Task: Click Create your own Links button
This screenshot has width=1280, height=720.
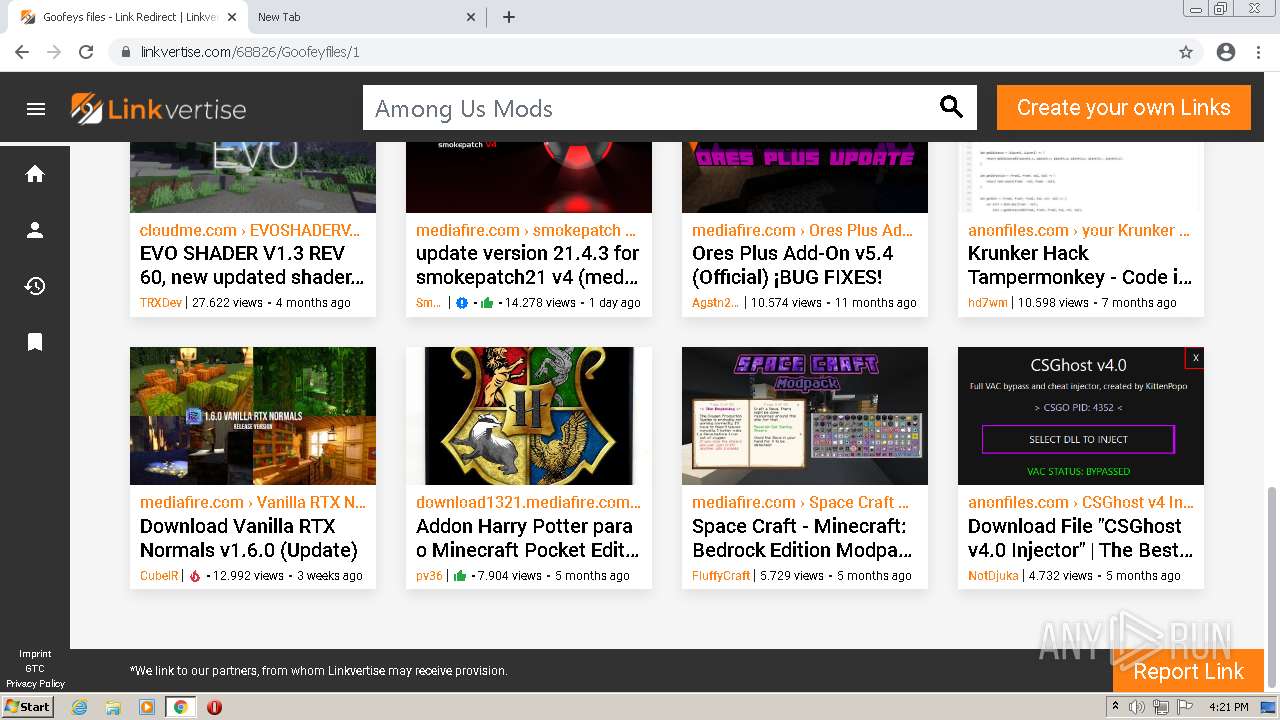Action: coord(1124,108)
